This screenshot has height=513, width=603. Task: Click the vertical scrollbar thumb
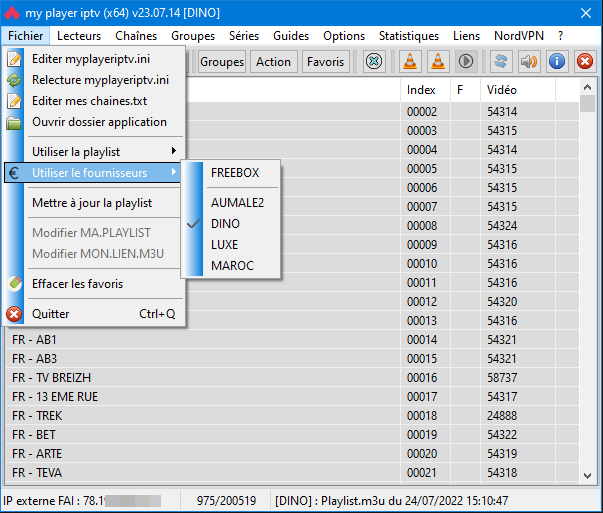587,103
